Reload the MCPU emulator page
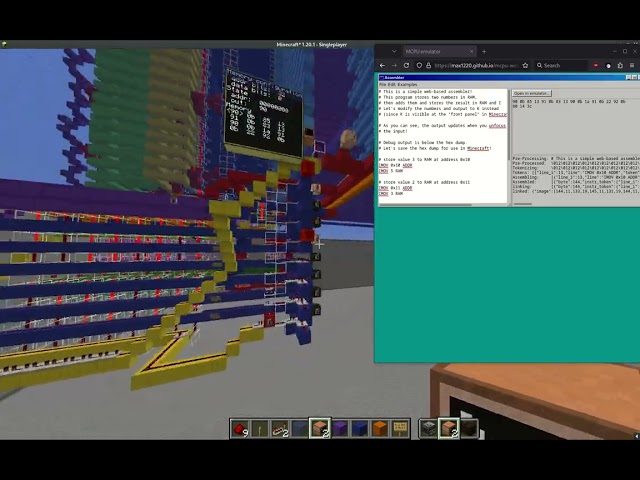The width and height of the screenshot is (640, 480). (x=407, y=65)
